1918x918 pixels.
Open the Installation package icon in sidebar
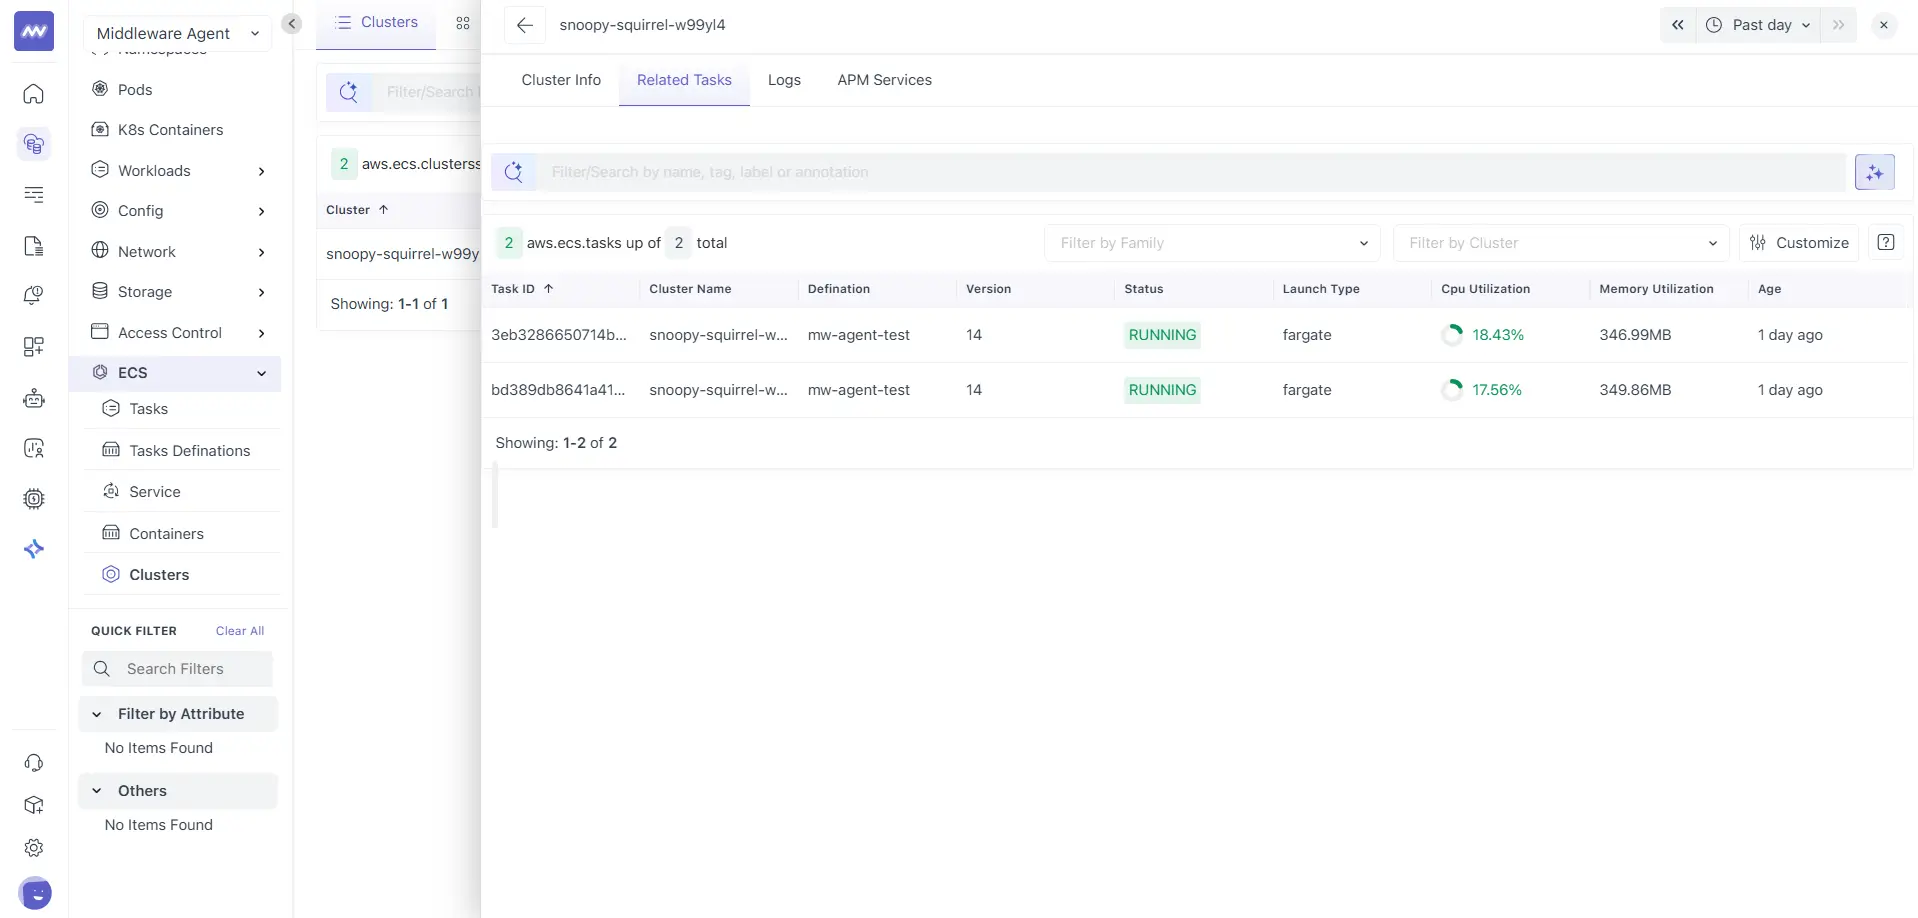34,805
